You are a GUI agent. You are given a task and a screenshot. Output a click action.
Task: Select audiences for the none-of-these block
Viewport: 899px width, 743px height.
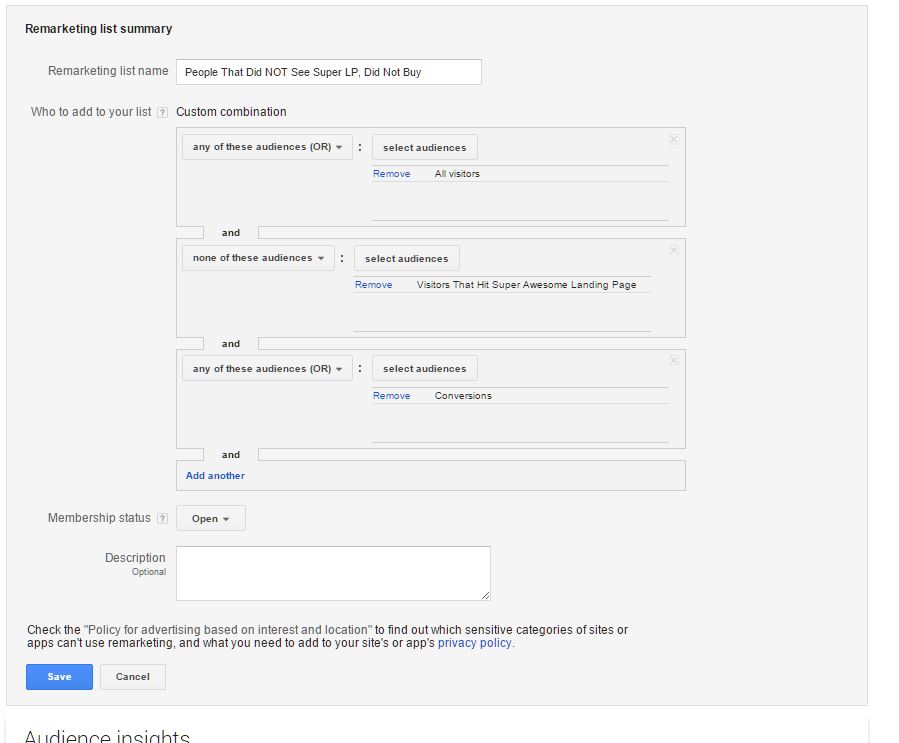(406, 259)
